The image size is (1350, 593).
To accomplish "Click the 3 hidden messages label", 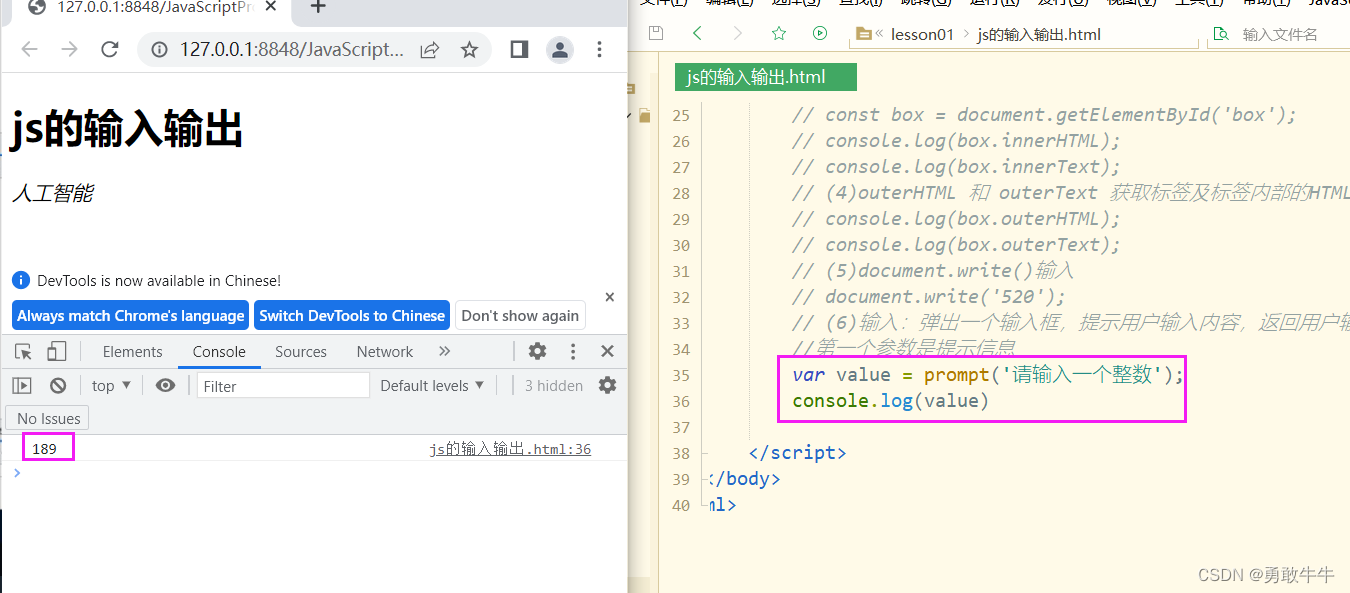I will 554,385.
